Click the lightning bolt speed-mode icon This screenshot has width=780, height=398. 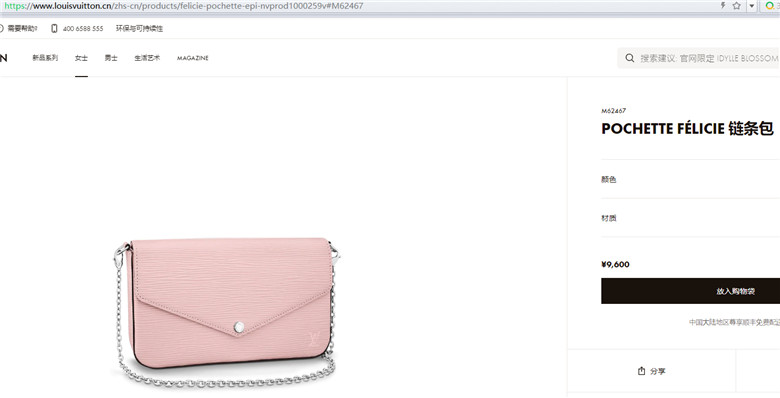(x=723, y=5)
